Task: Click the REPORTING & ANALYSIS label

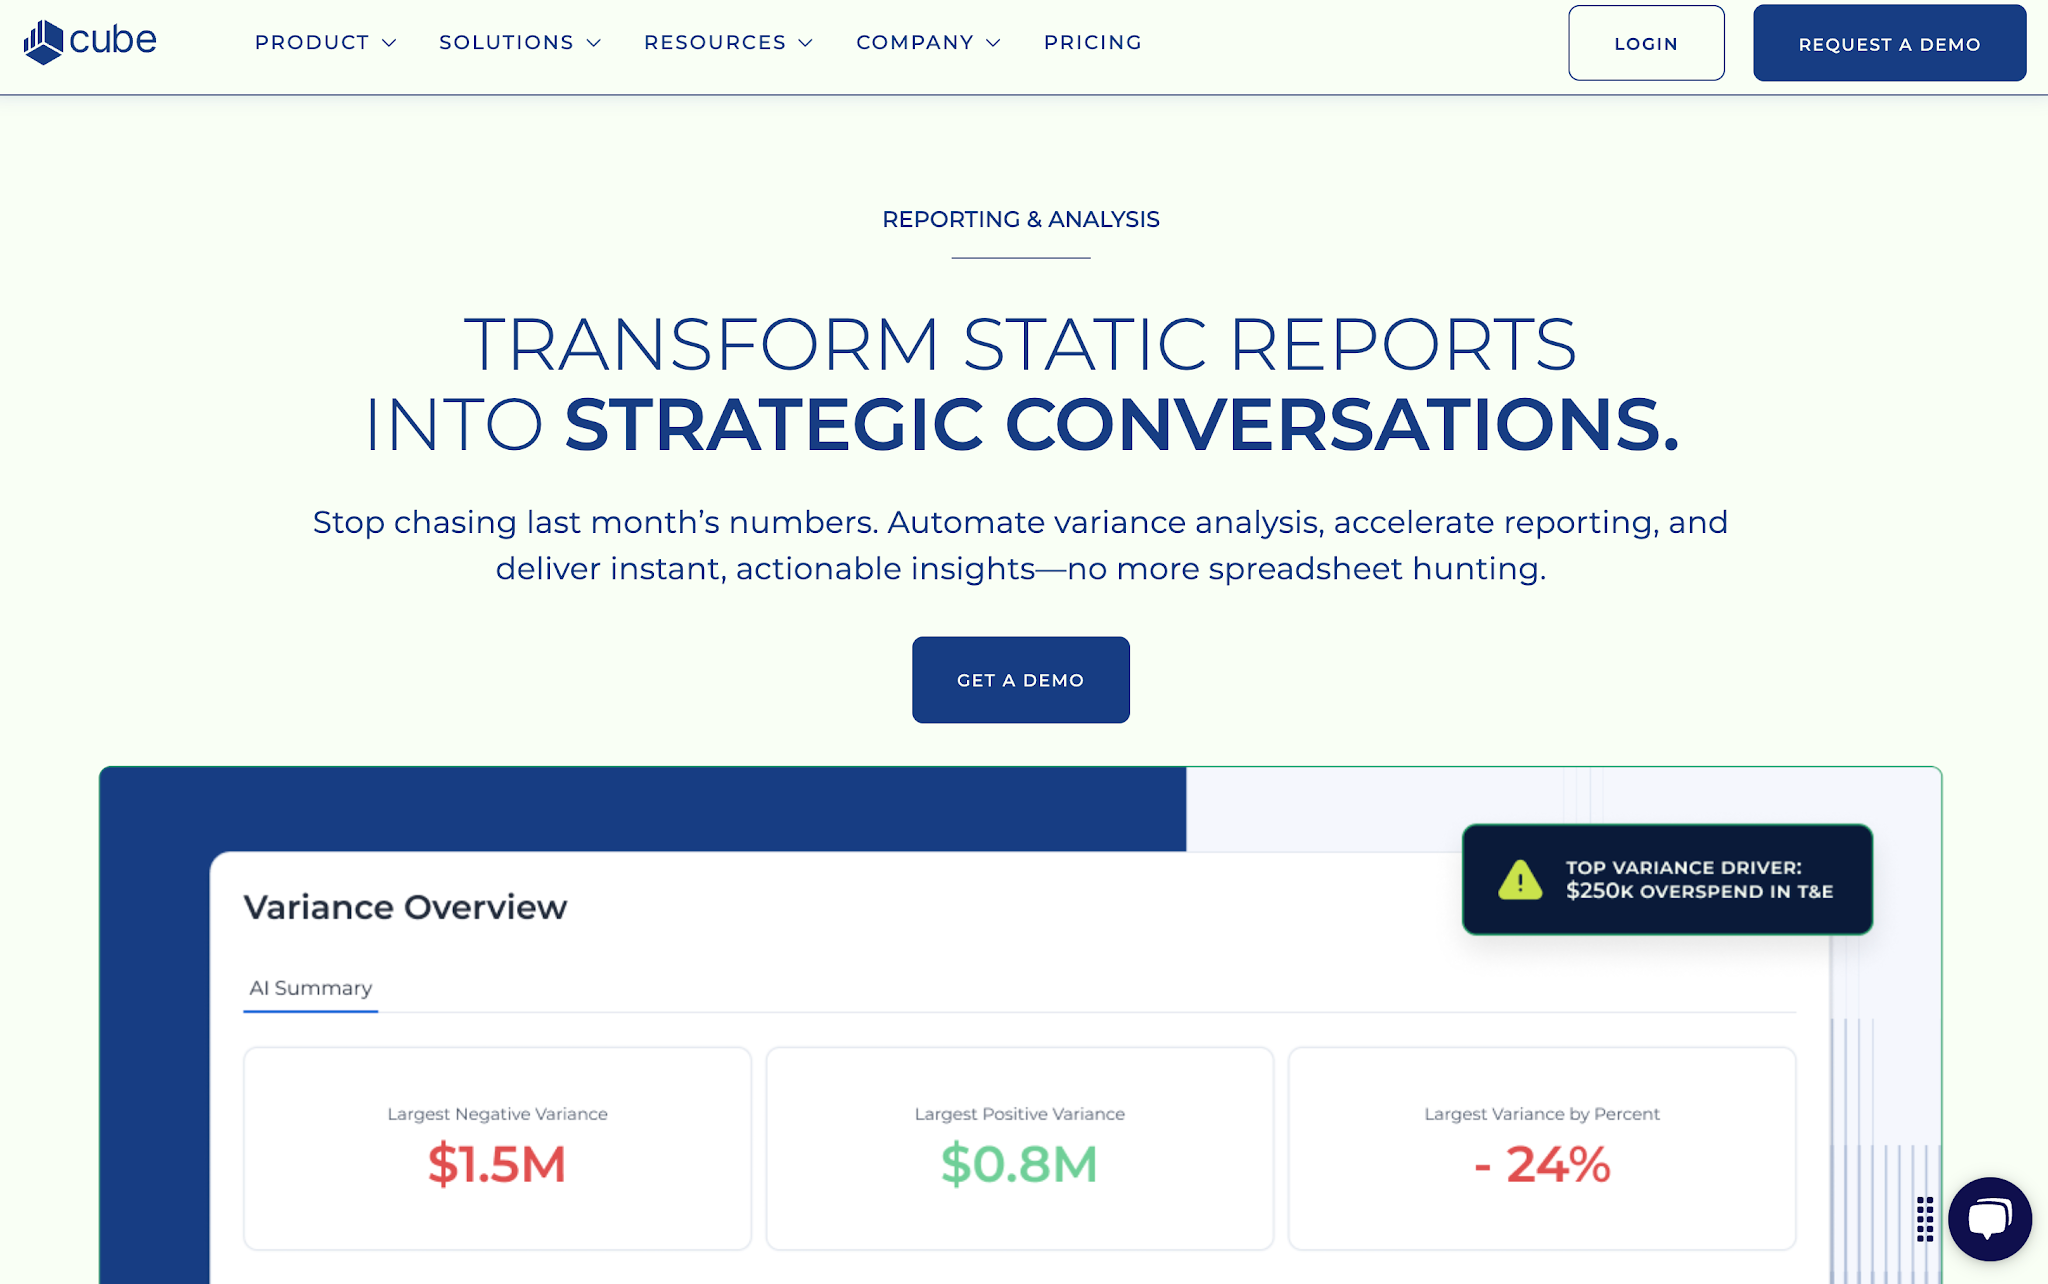Action: (x=1021, y=220)
